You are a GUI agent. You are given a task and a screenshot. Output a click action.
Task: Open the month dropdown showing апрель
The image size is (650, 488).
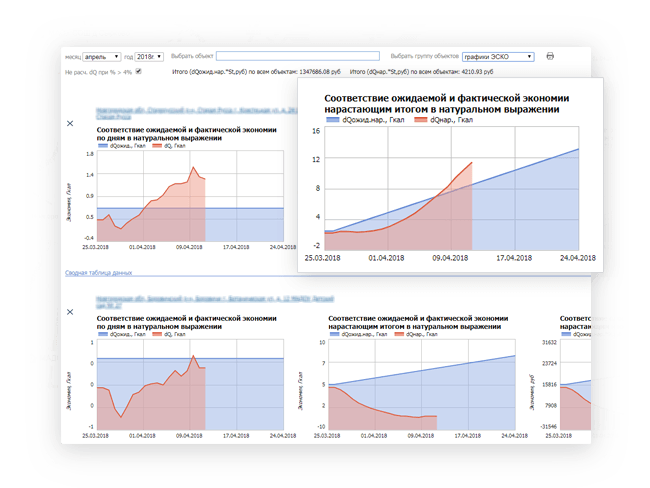tap(102, 56)
